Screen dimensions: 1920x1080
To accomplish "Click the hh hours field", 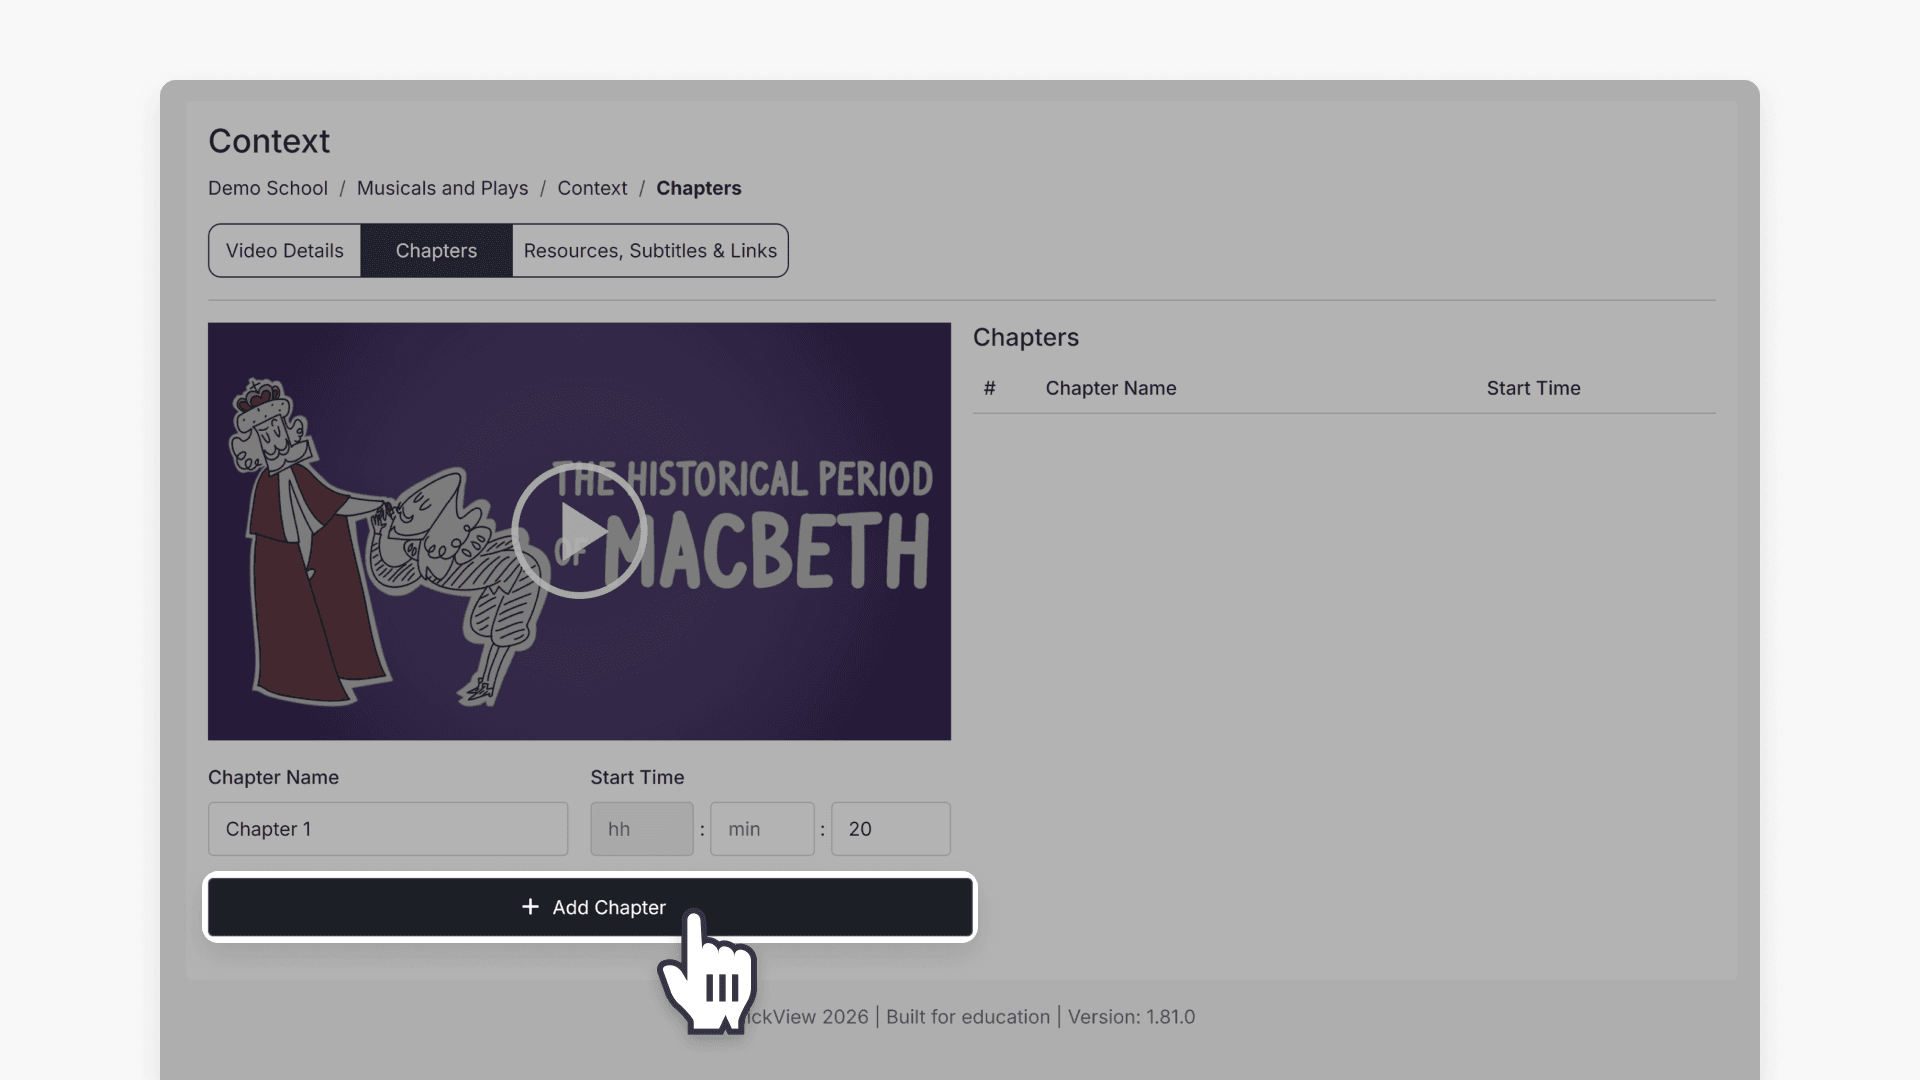I will coord(641,828).
